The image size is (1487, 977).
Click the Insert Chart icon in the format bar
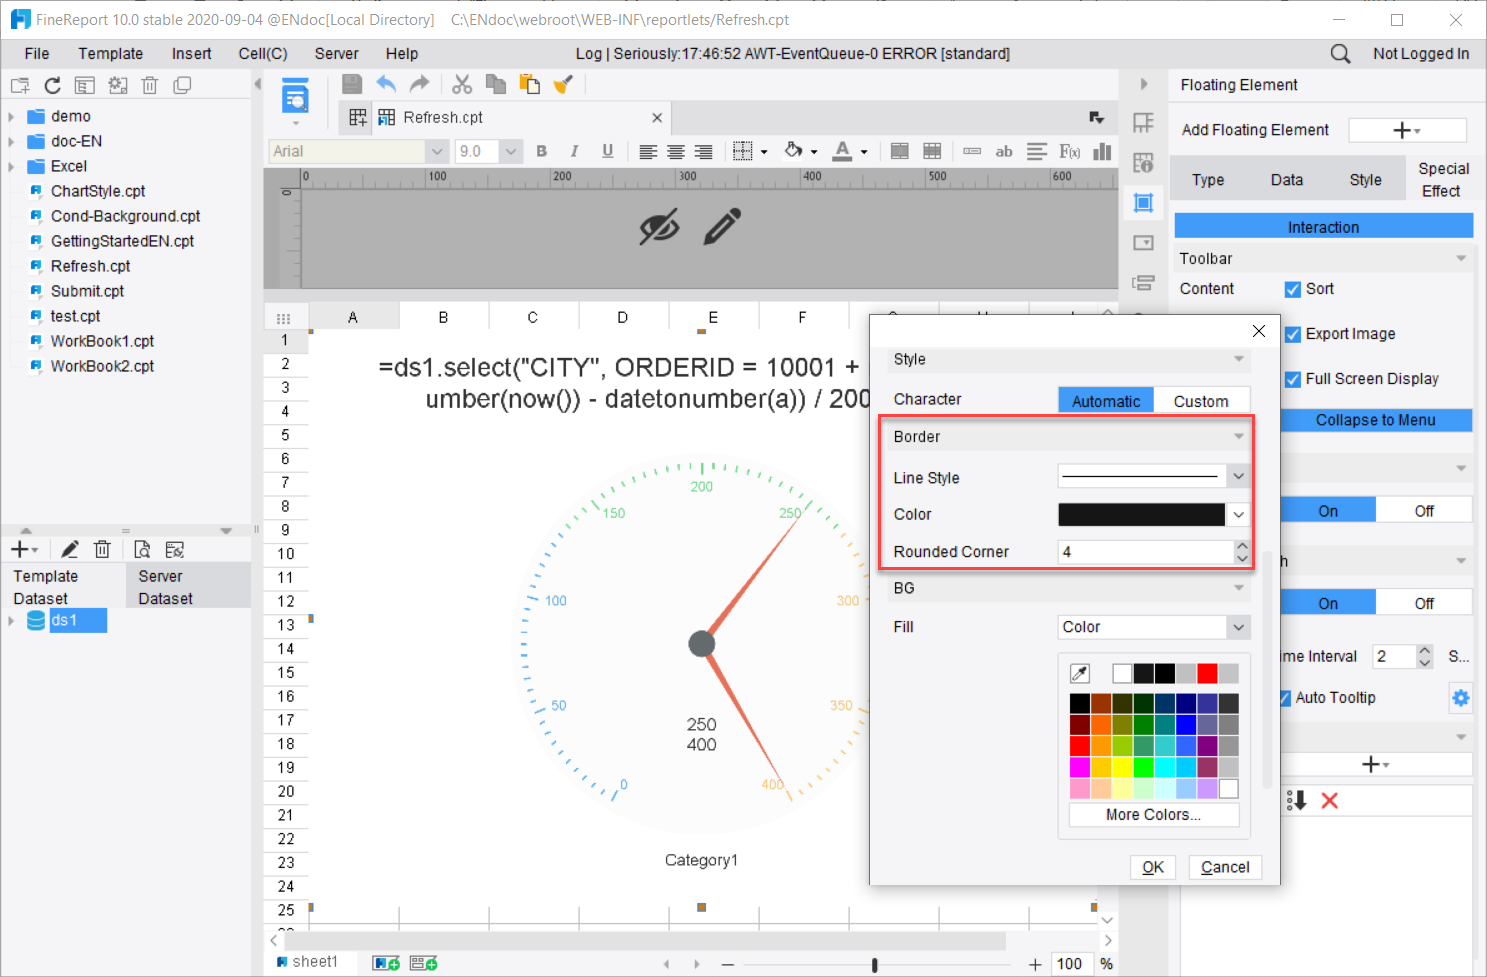pos(1102,151)
